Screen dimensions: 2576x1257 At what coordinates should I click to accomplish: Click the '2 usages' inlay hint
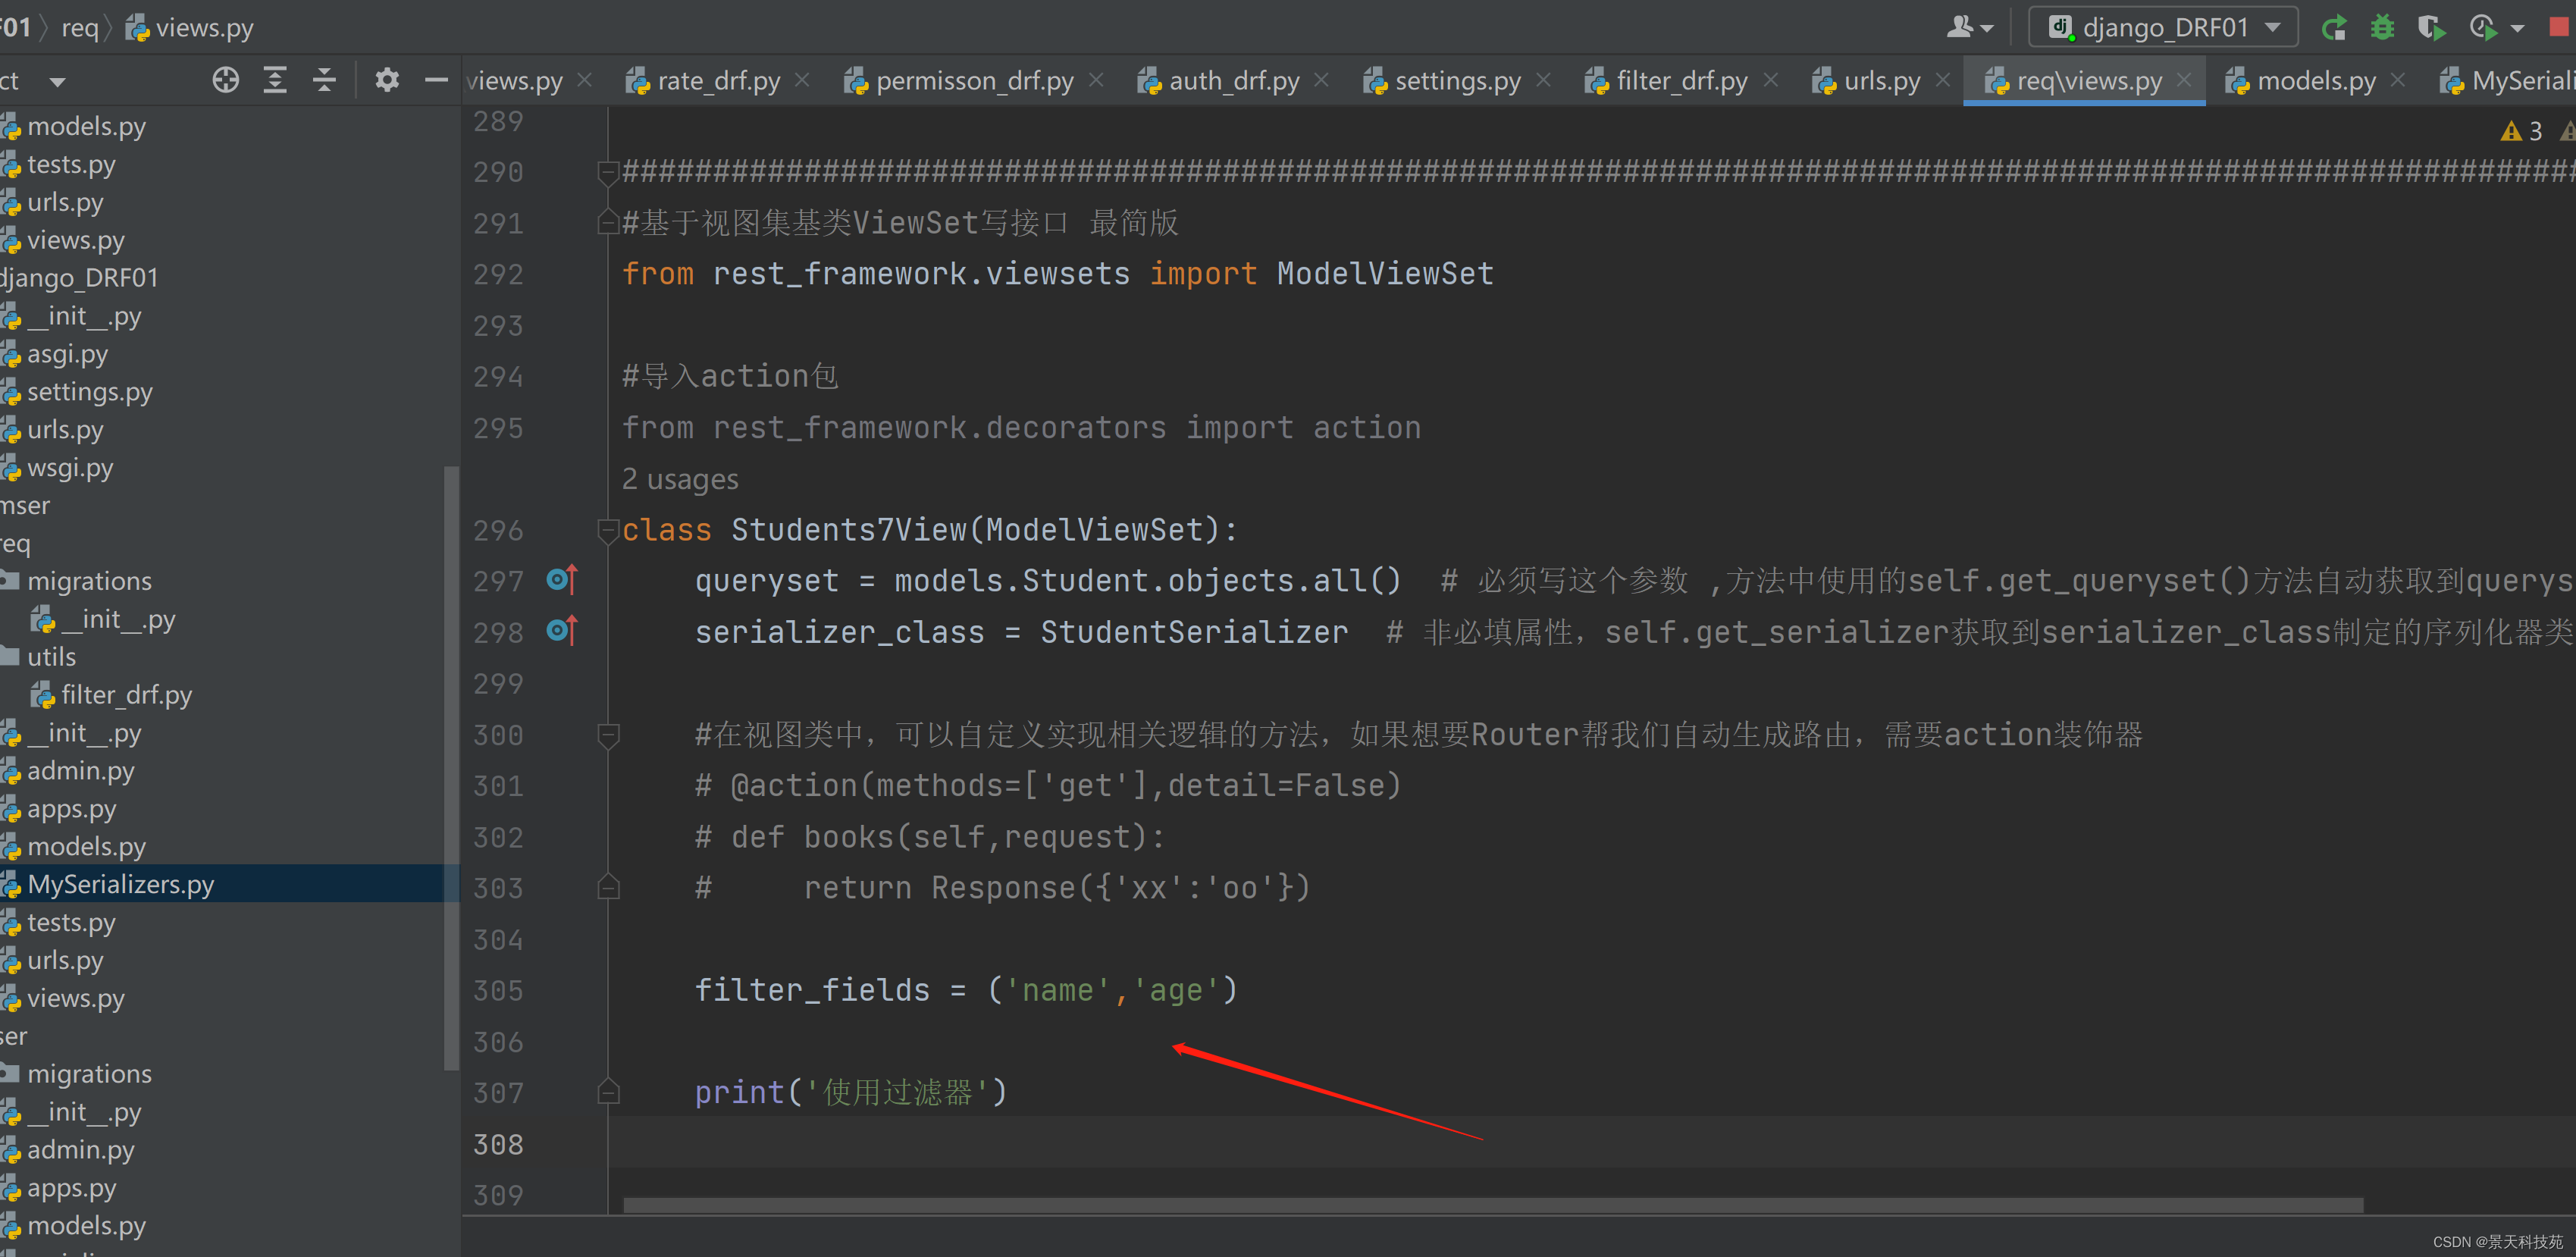pos(680,480)
